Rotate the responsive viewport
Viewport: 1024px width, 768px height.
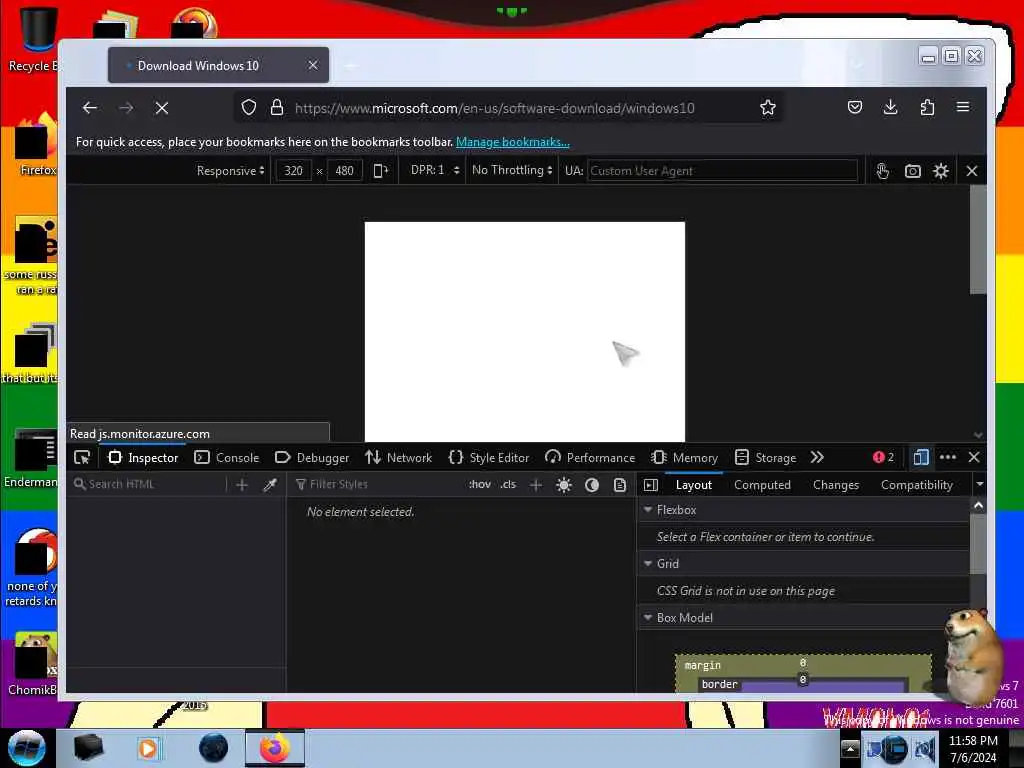(381, 170)
